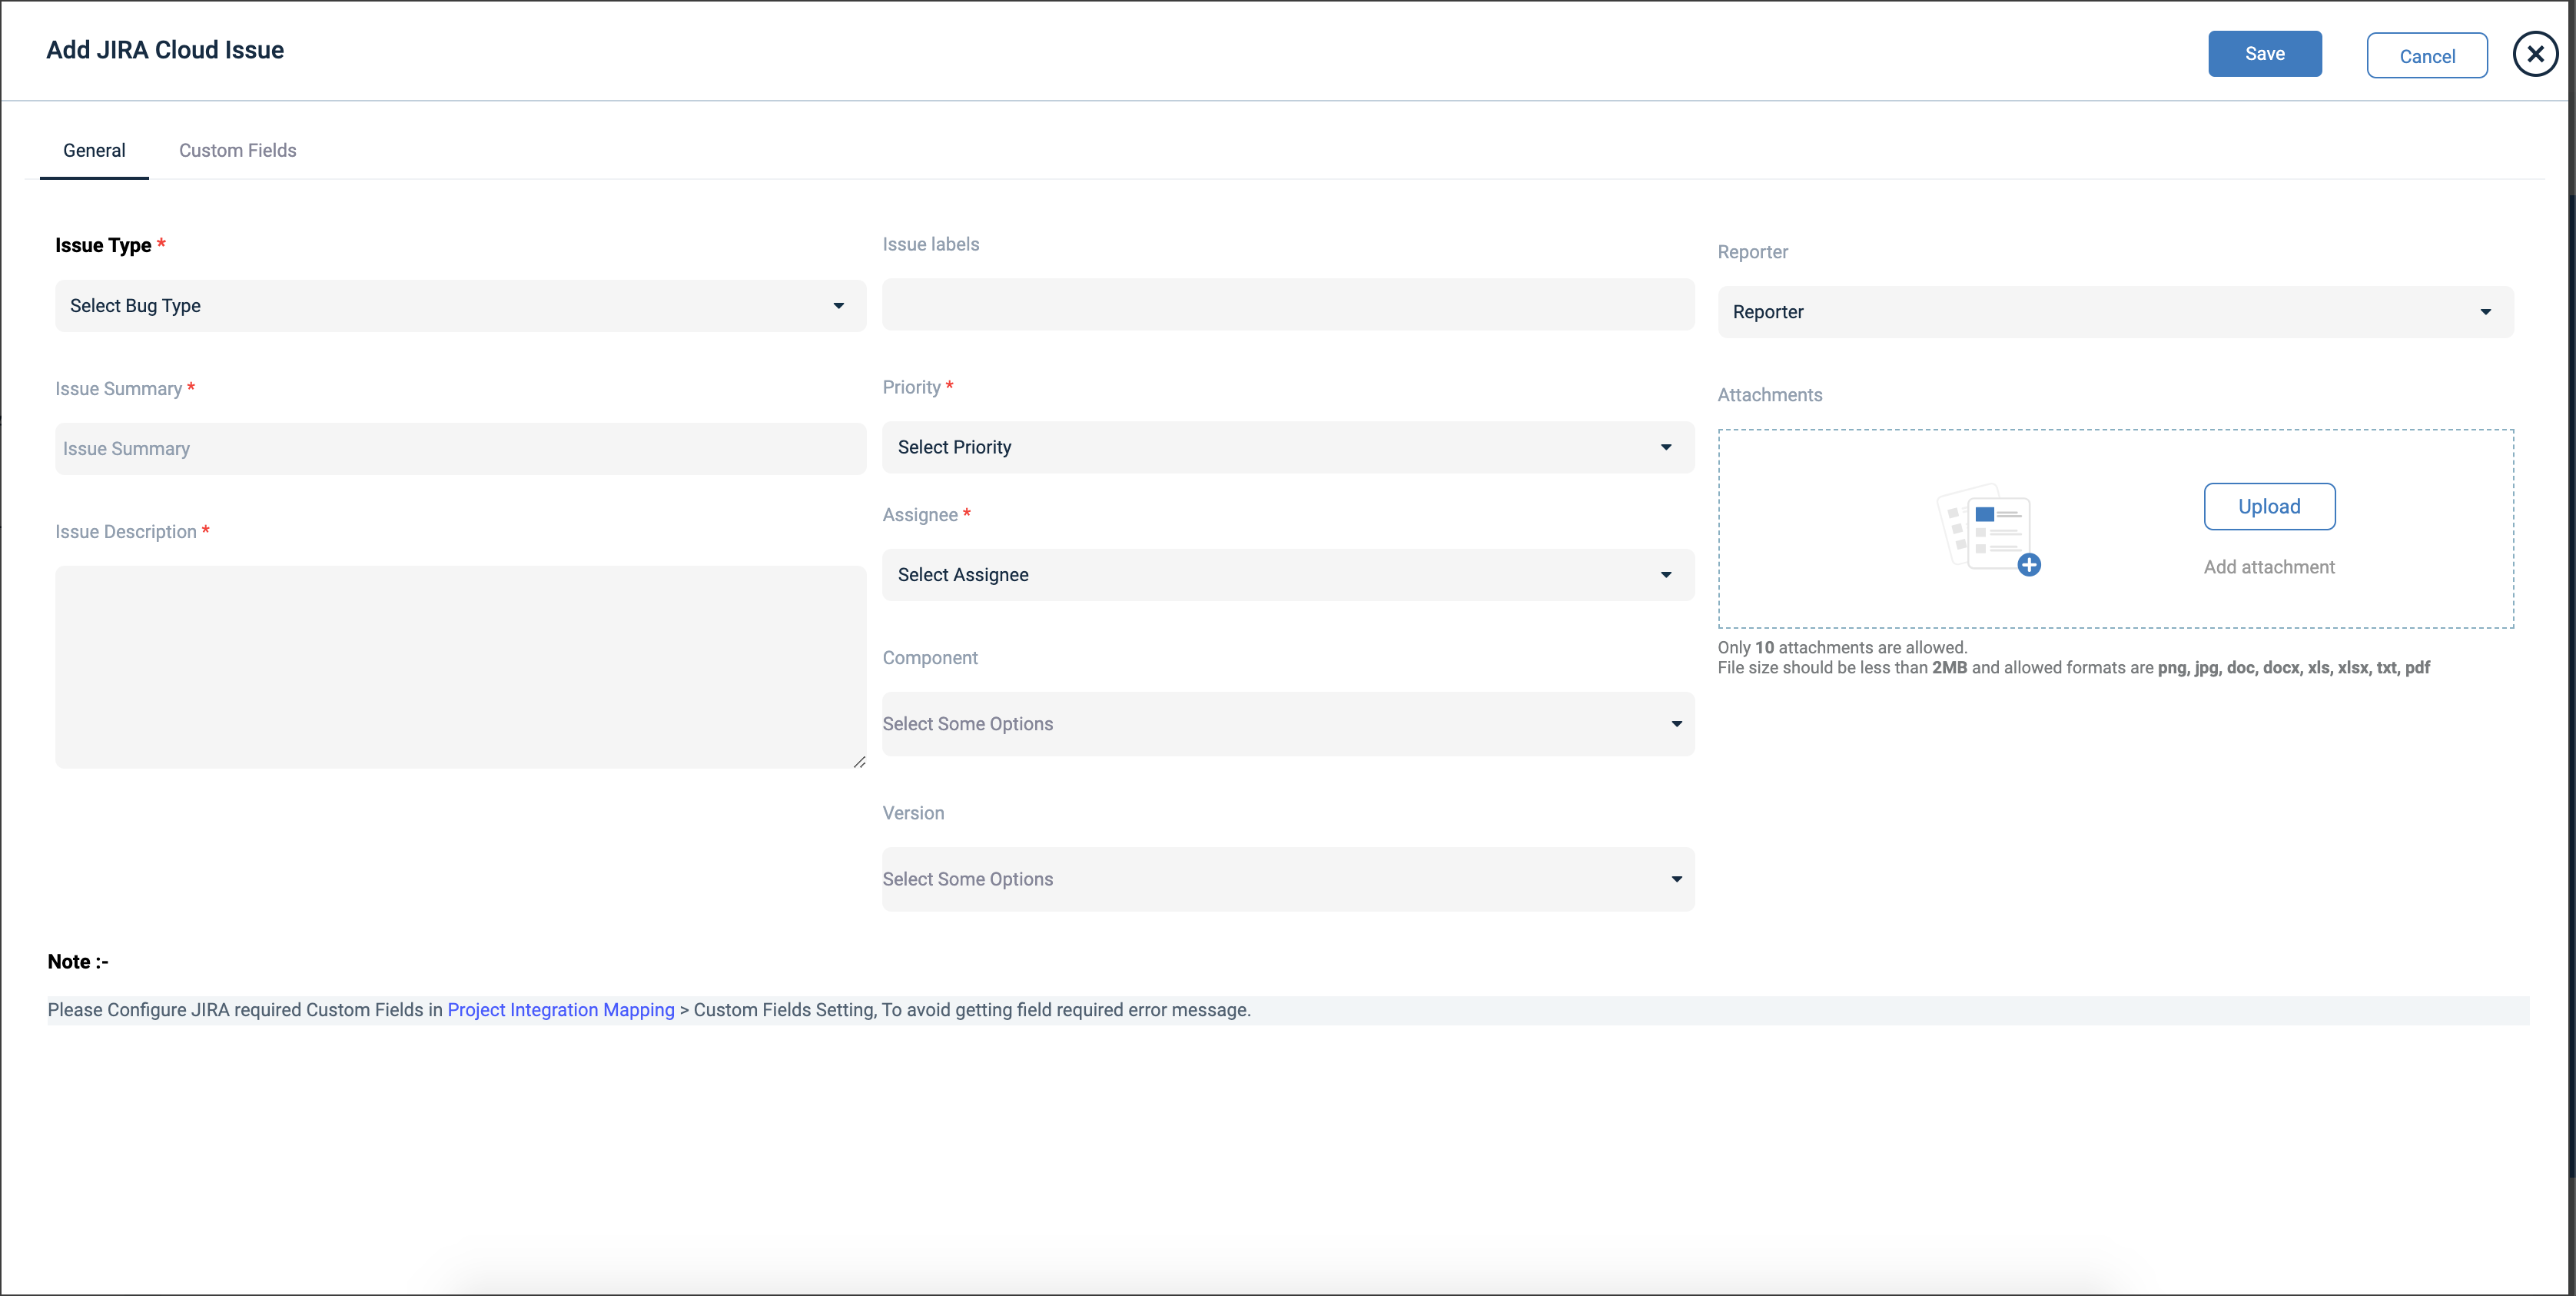Click the Version field label
The height and width of the screenshot is (1296, 2576).
point(913,813)
